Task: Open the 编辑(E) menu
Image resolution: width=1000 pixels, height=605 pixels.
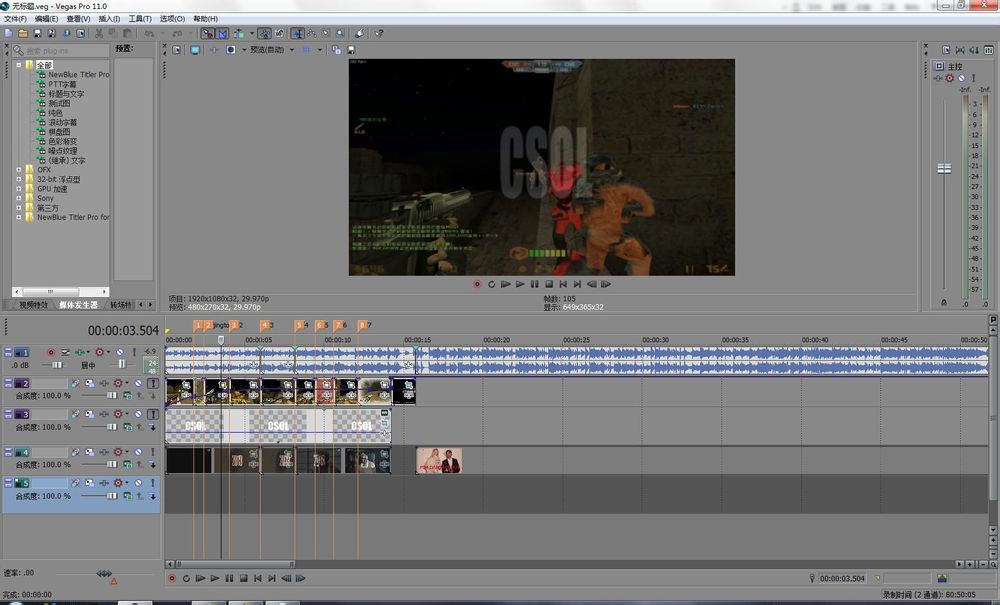Action: tap(47, 19)
